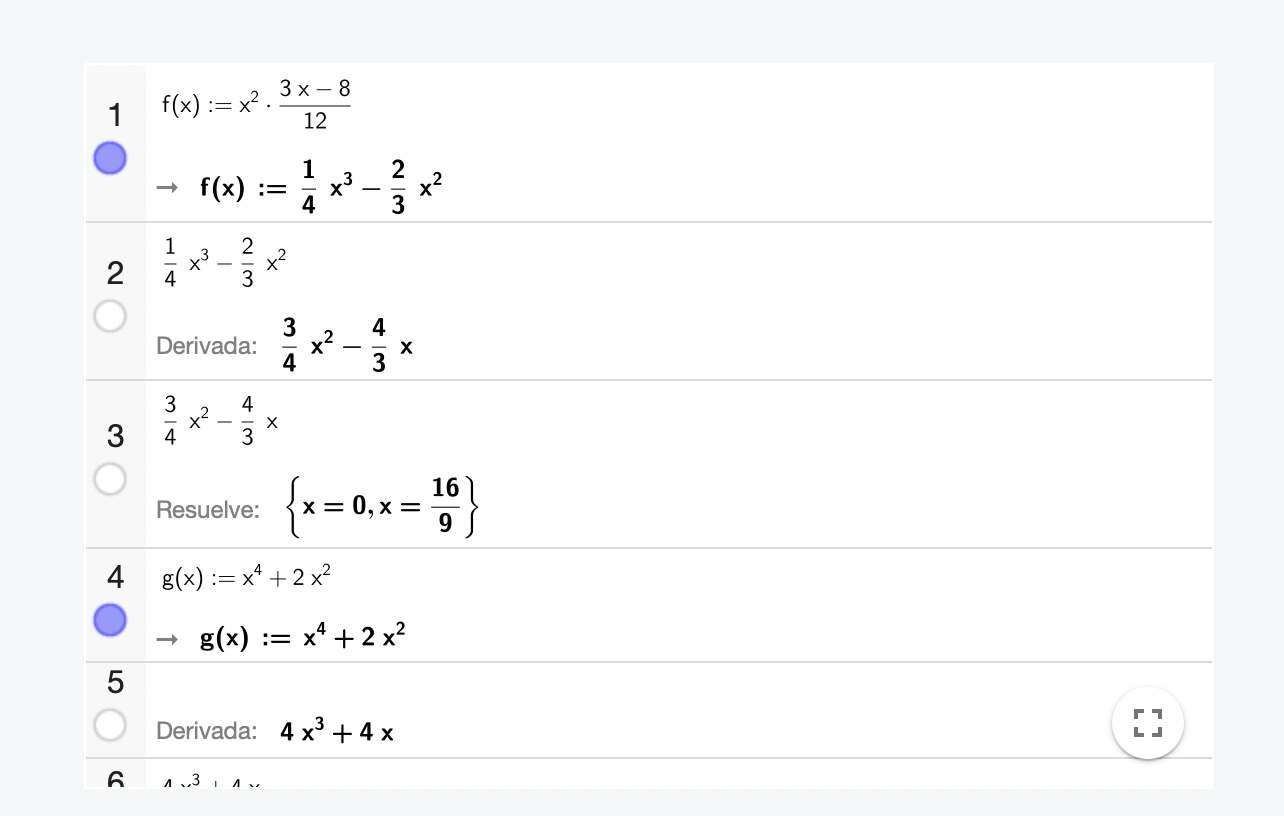
Task: Select row number 1 header
Action: click(115, 115)
